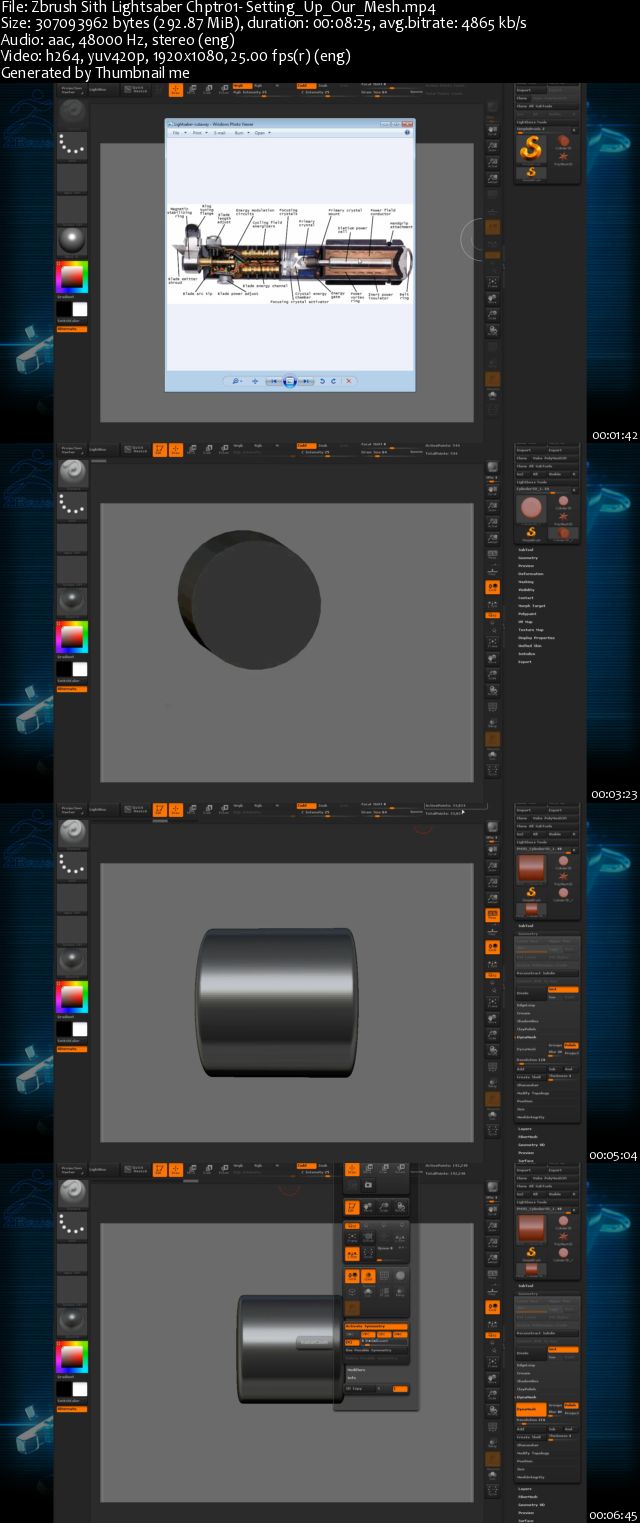Viewport: 640px width, 1523px height.
Task: Click white SwitchColor swatch in 00:03:23 frame
Action: coord(80,669)
